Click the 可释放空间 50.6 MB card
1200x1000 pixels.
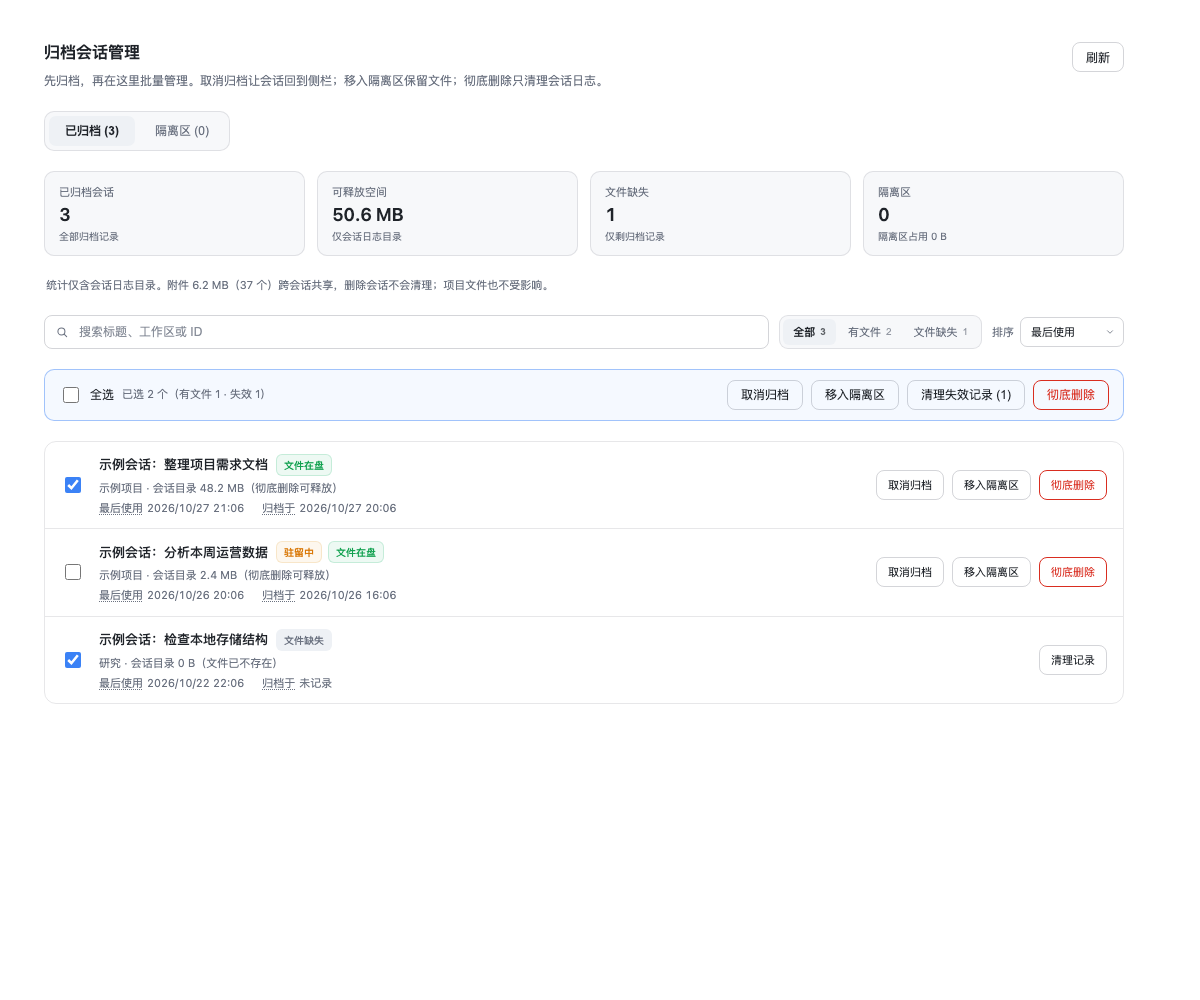click(x=447, y=213)
